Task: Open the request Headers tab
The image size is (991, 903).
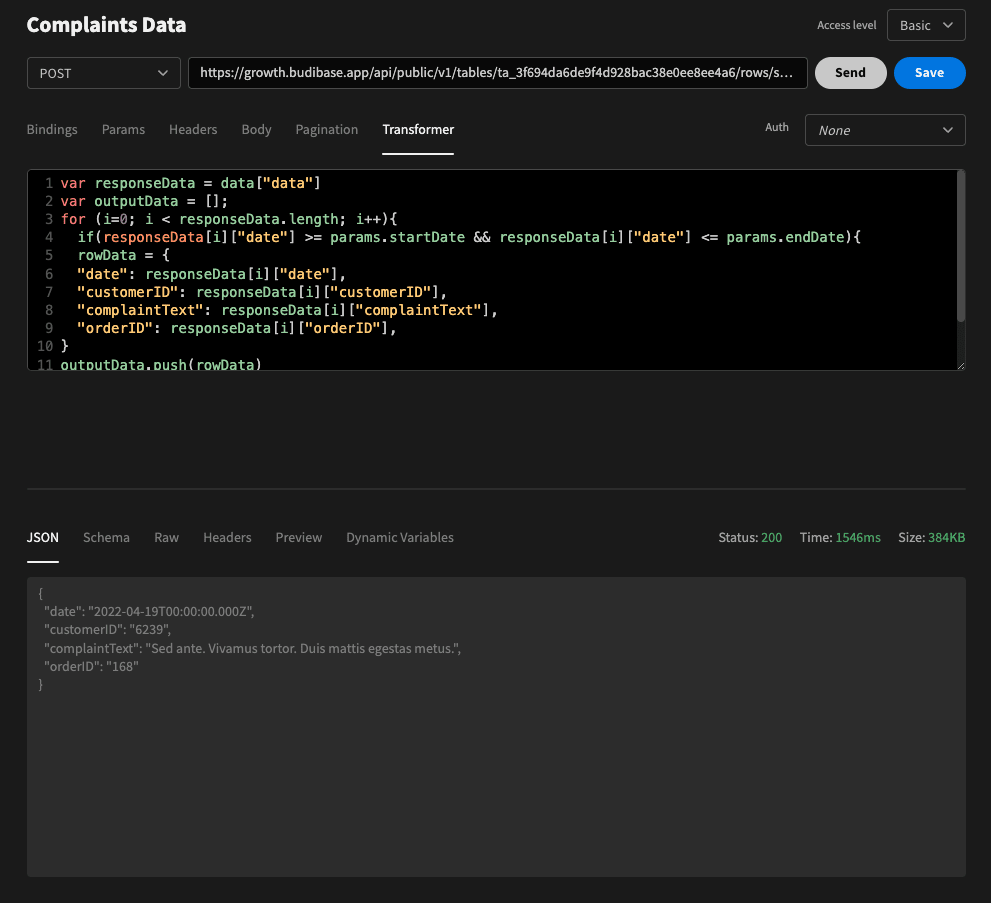Action: (x=193, y=130)
